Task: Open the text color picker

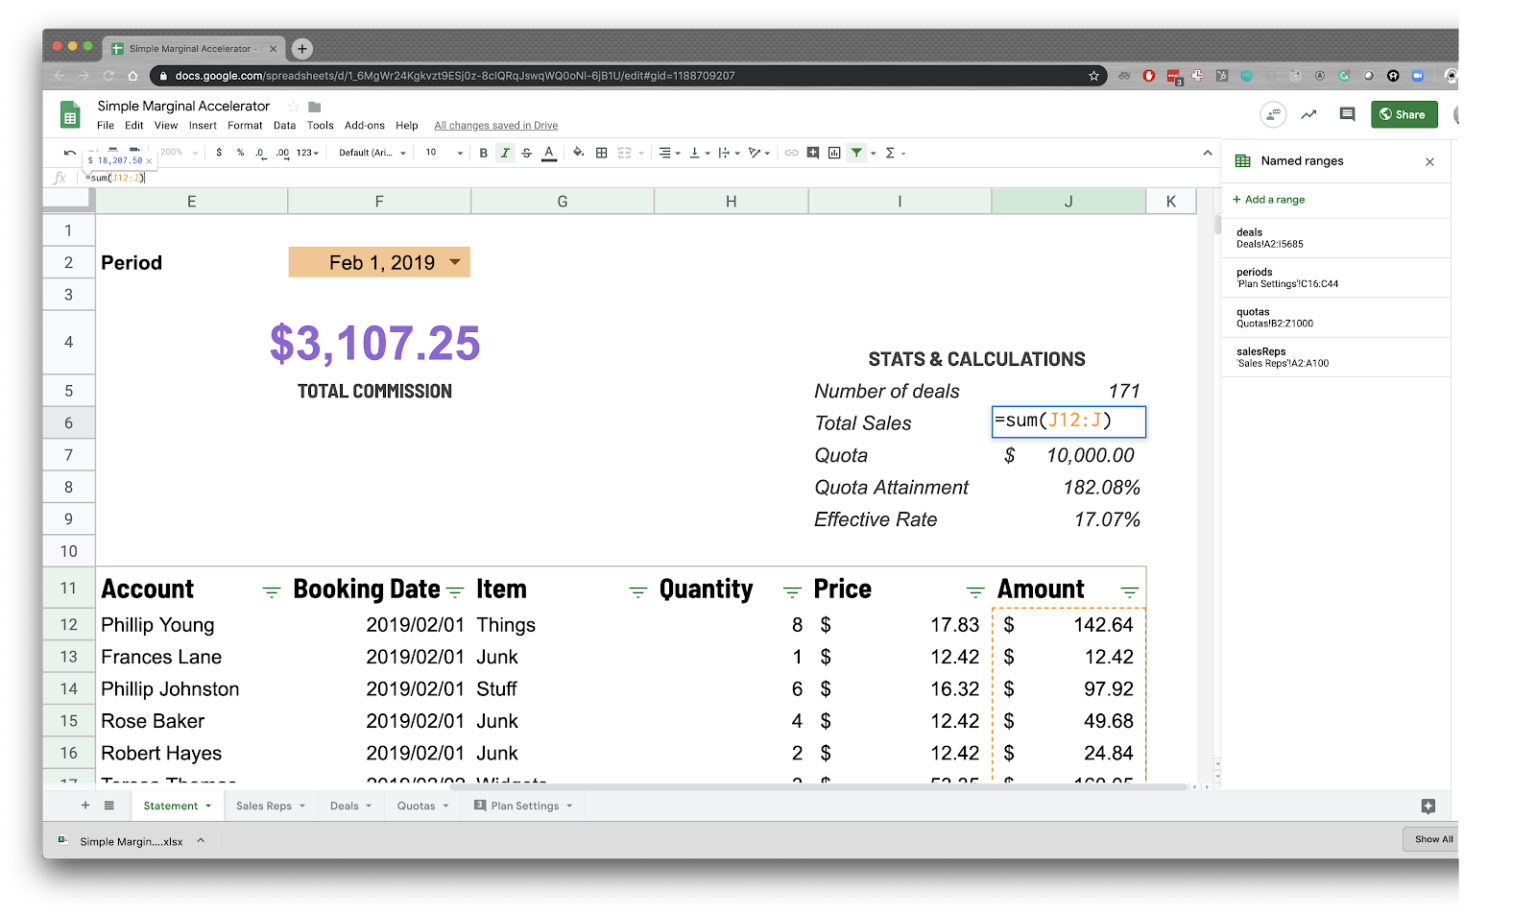Action: 548,152
